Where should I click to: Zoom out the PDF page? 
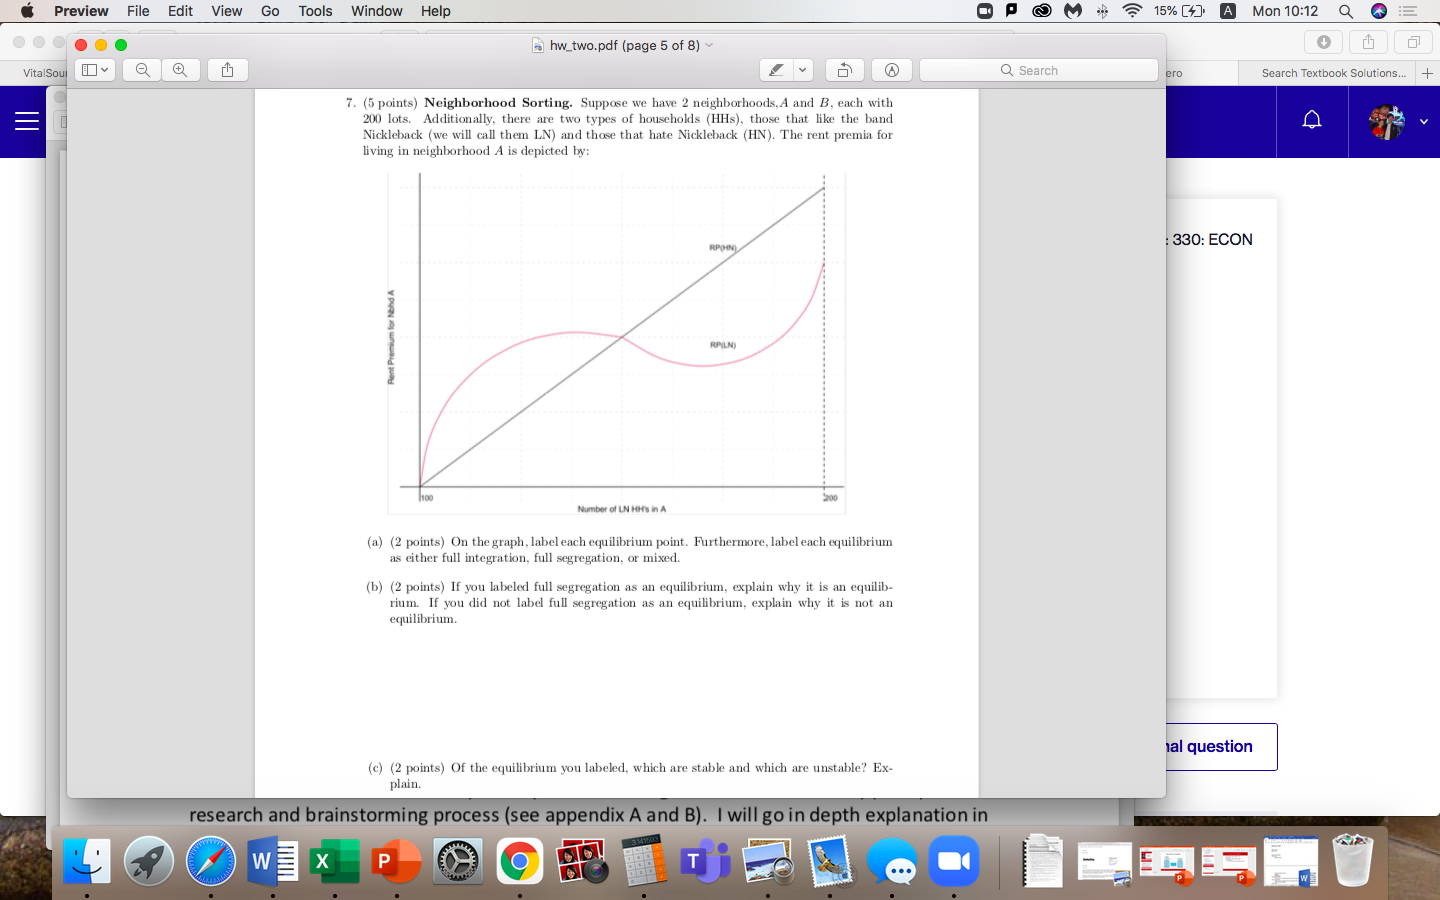(x=143, y=70)
